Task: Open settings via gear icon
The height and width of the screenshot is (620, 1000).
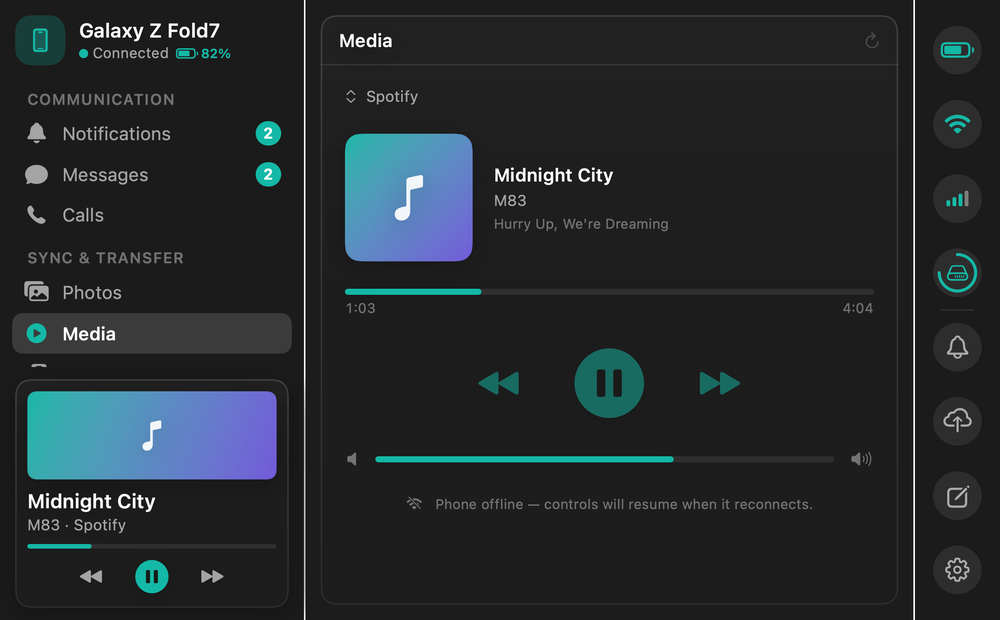Action: [x=957, y=570]
